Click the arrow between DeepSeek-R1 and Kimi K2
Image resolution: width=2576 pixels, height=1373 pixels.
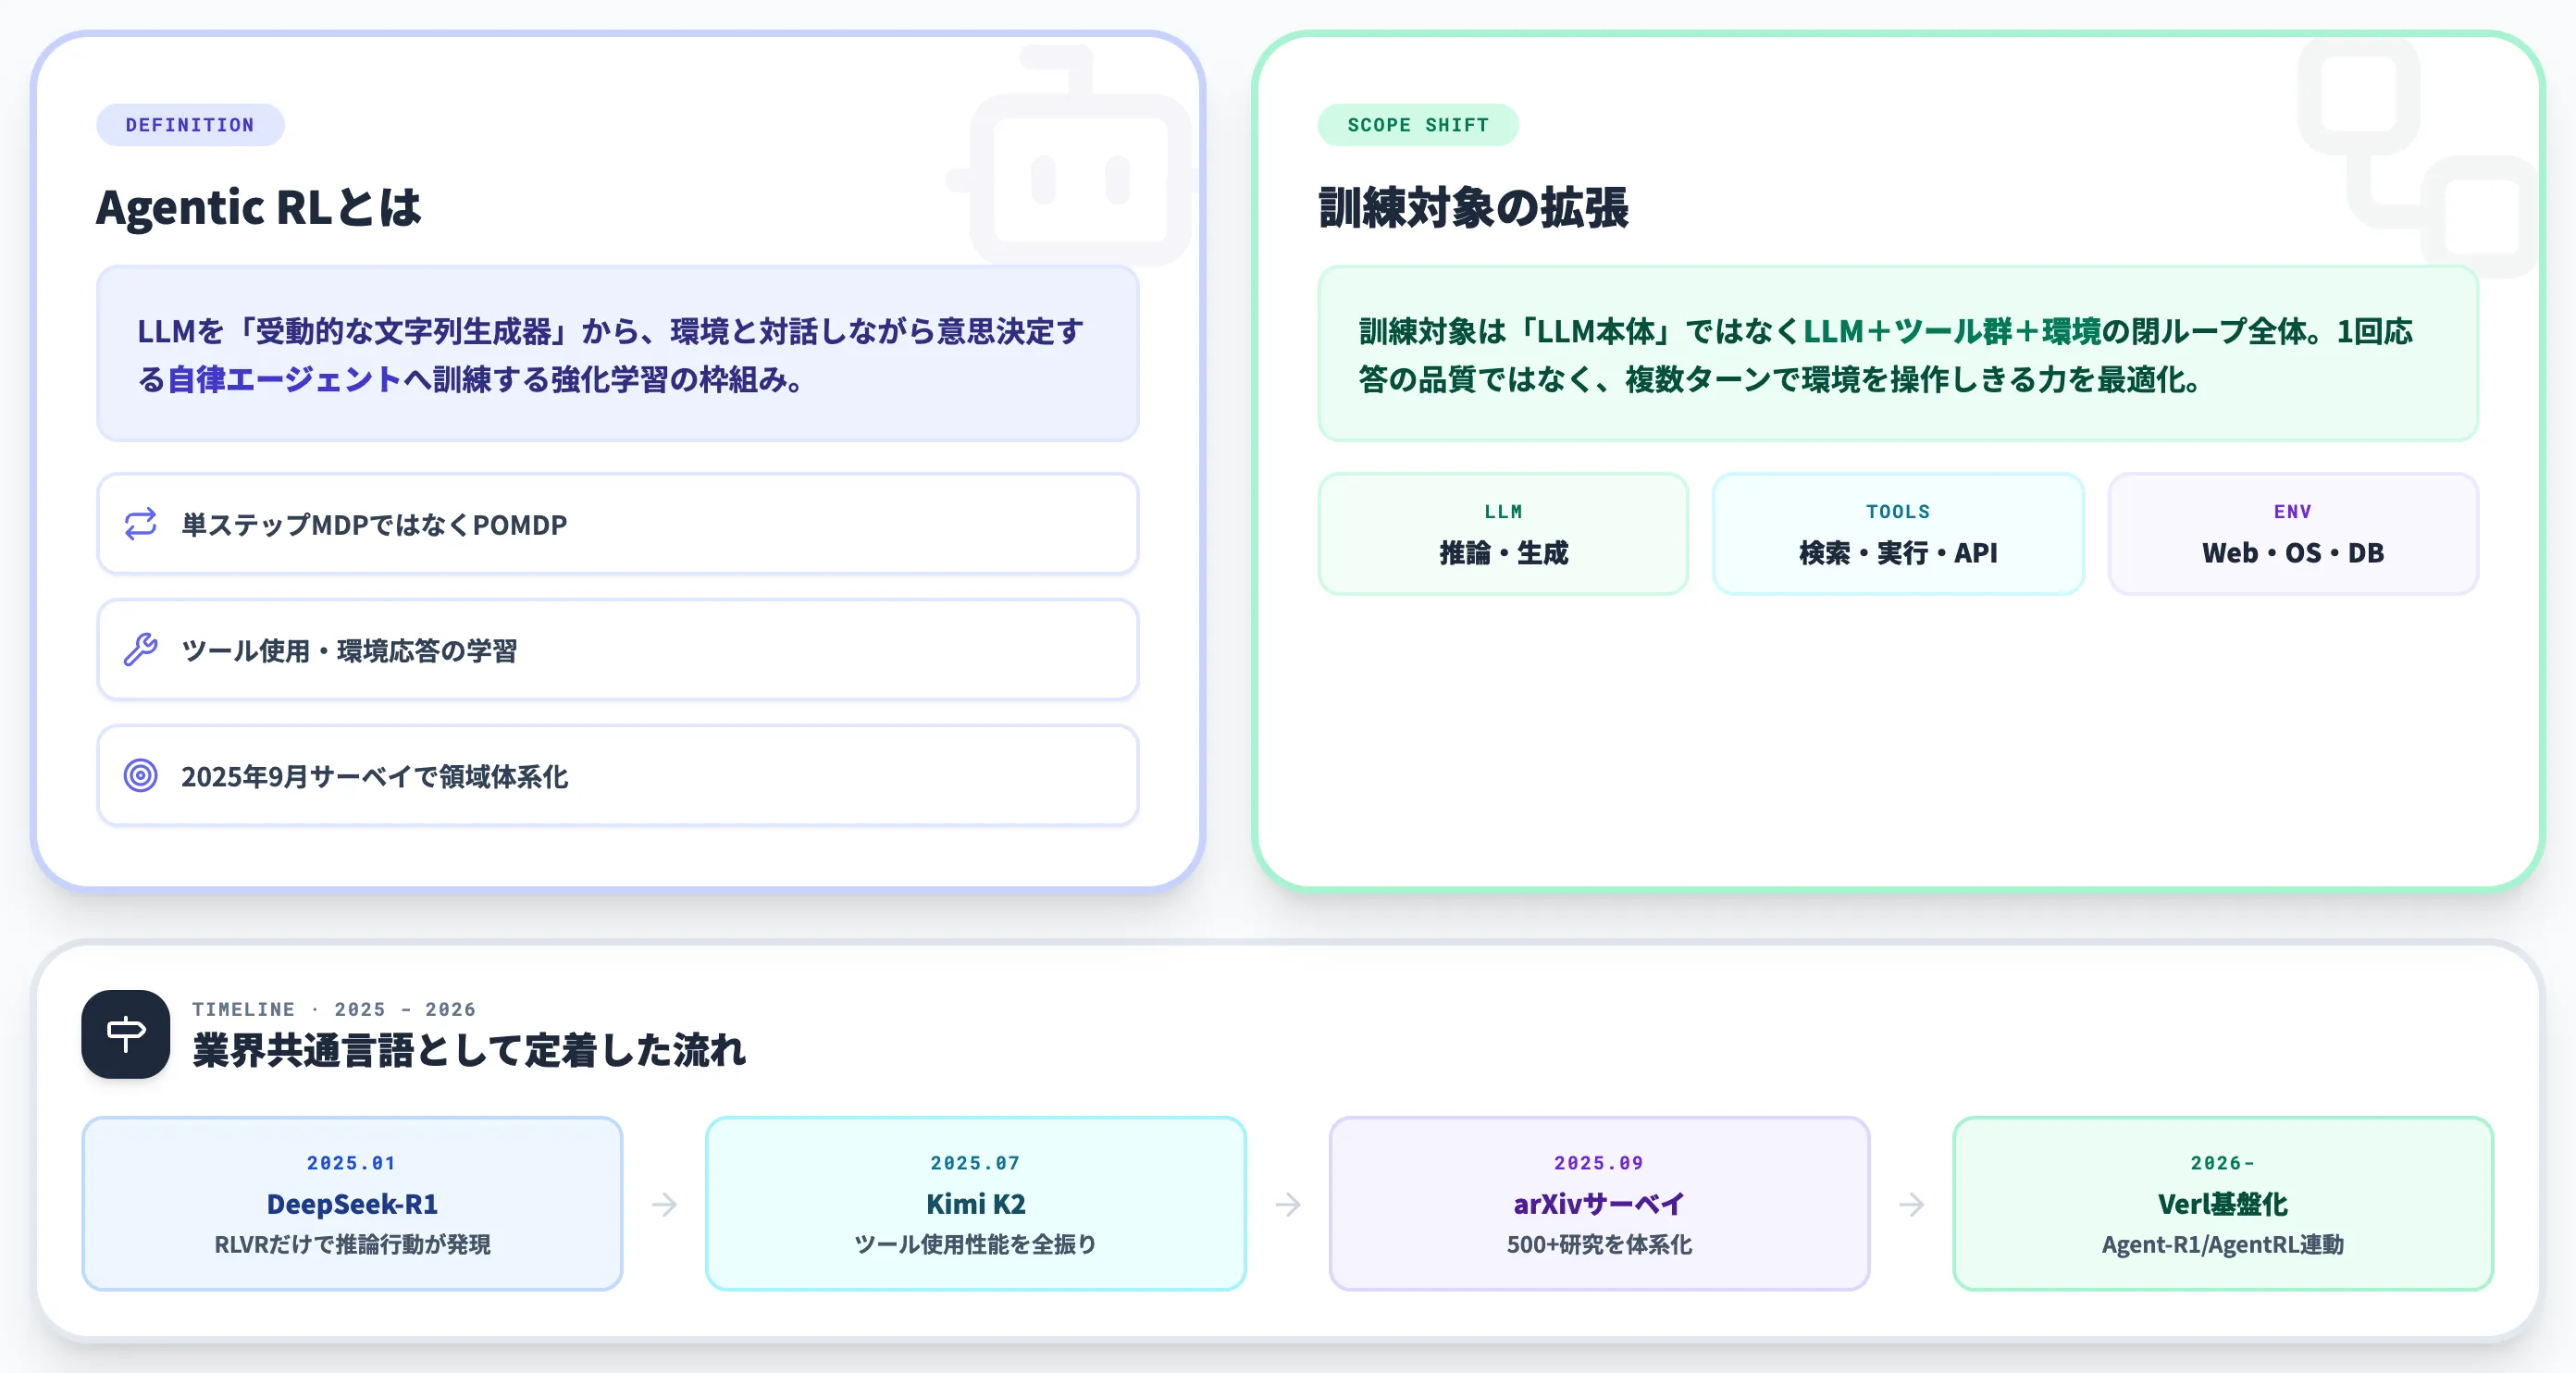click(664, 1204)
